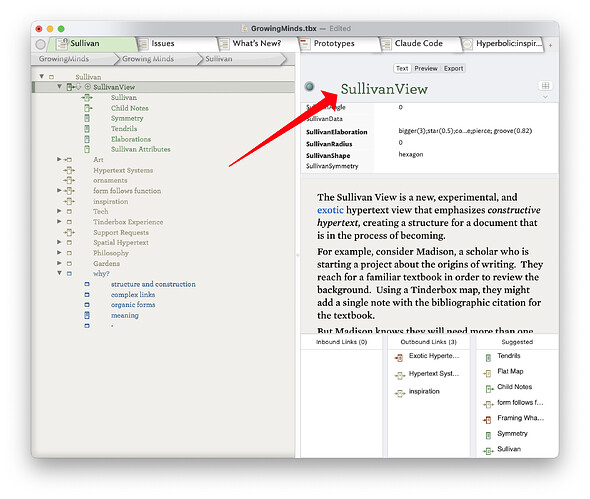The image size is (590, 499).
Task: Click the Hypertext Systems note icon in outline
Action: pos(69,170)
